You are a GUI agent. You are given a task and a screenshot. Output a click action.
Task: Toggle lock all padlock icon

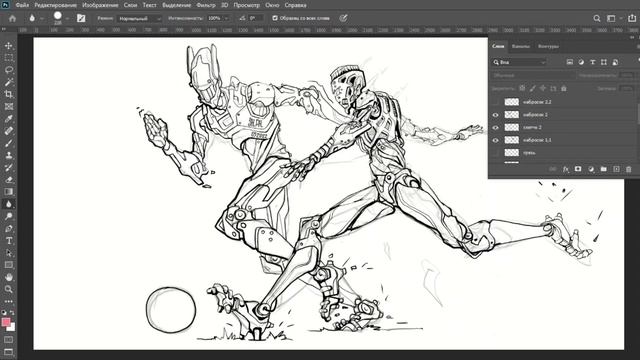point(564,88)
